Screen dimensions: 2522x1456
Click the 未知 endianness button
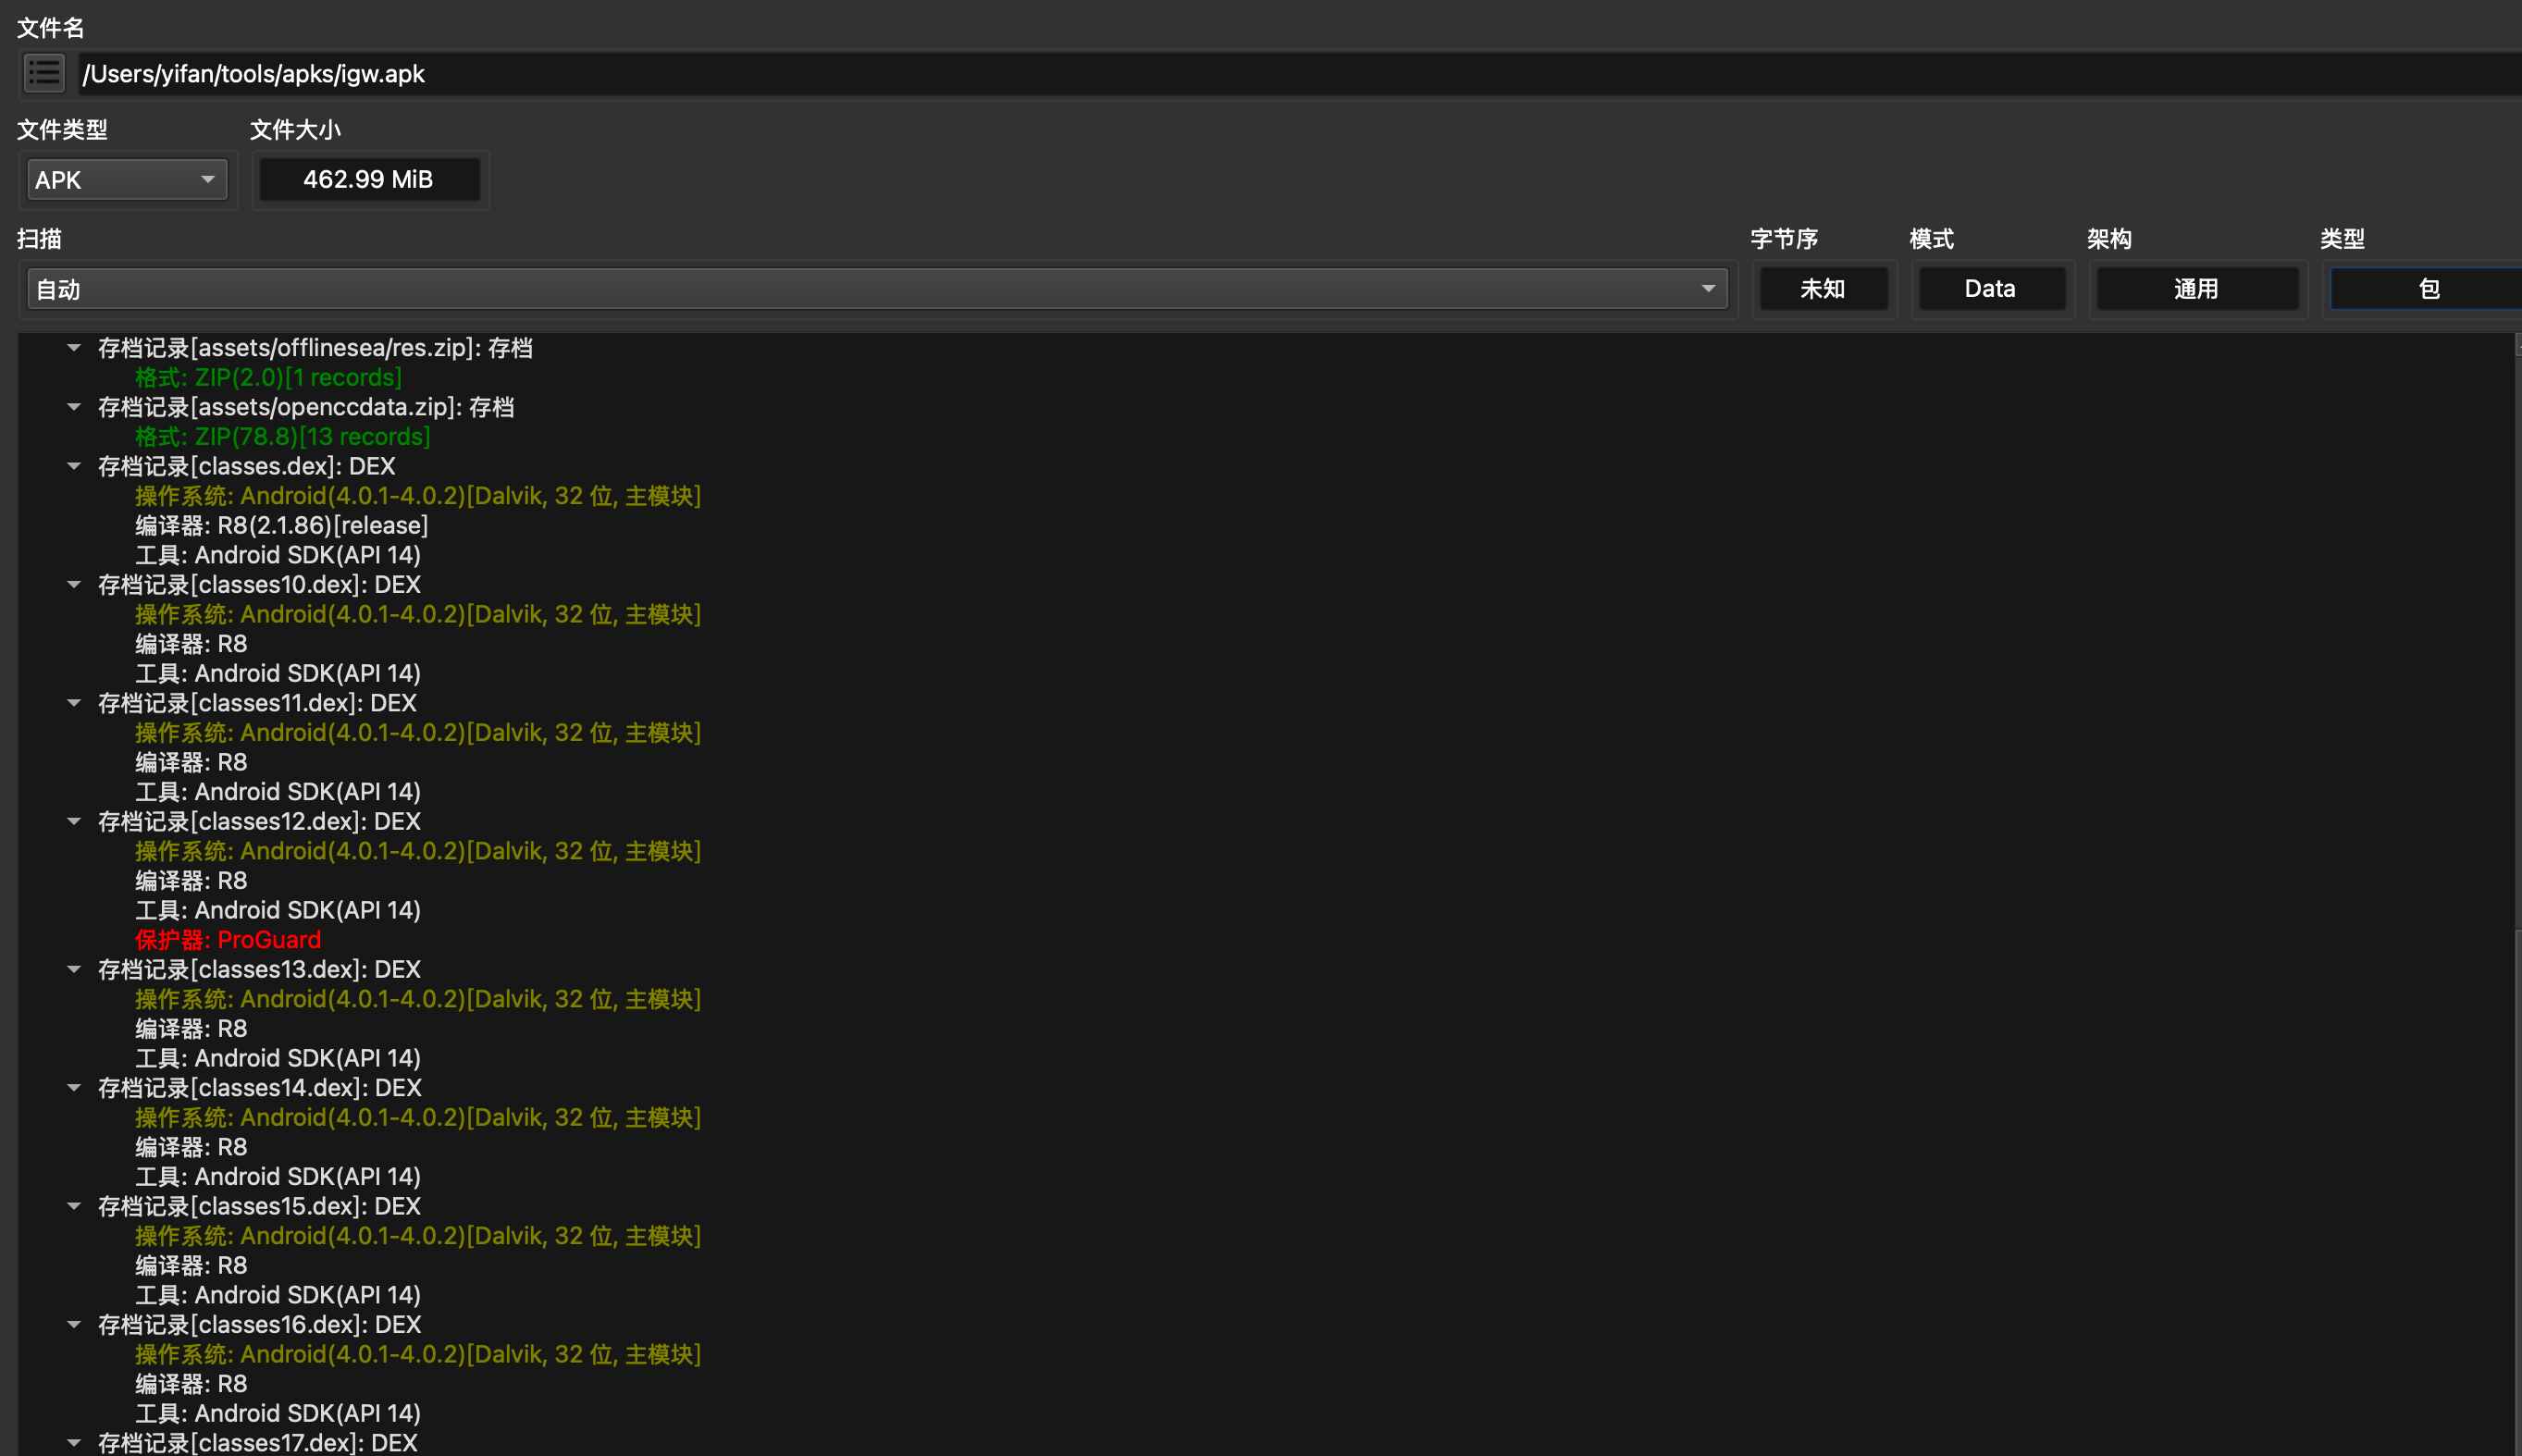[x=1823, y=289]
